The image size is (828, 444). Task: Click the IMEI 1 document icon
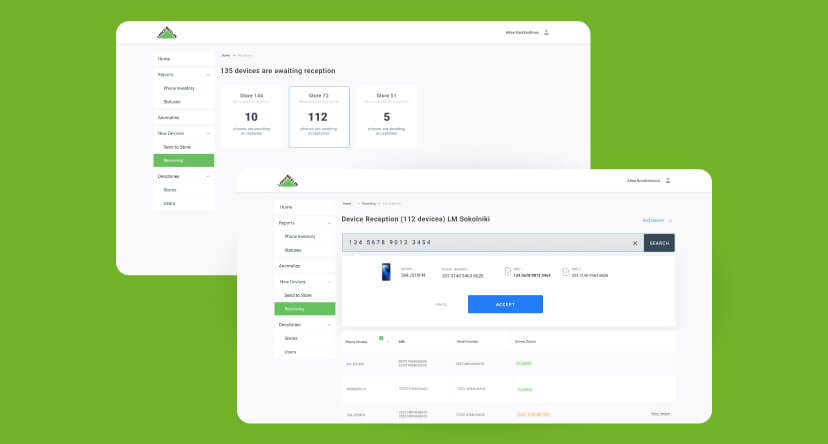508,271
